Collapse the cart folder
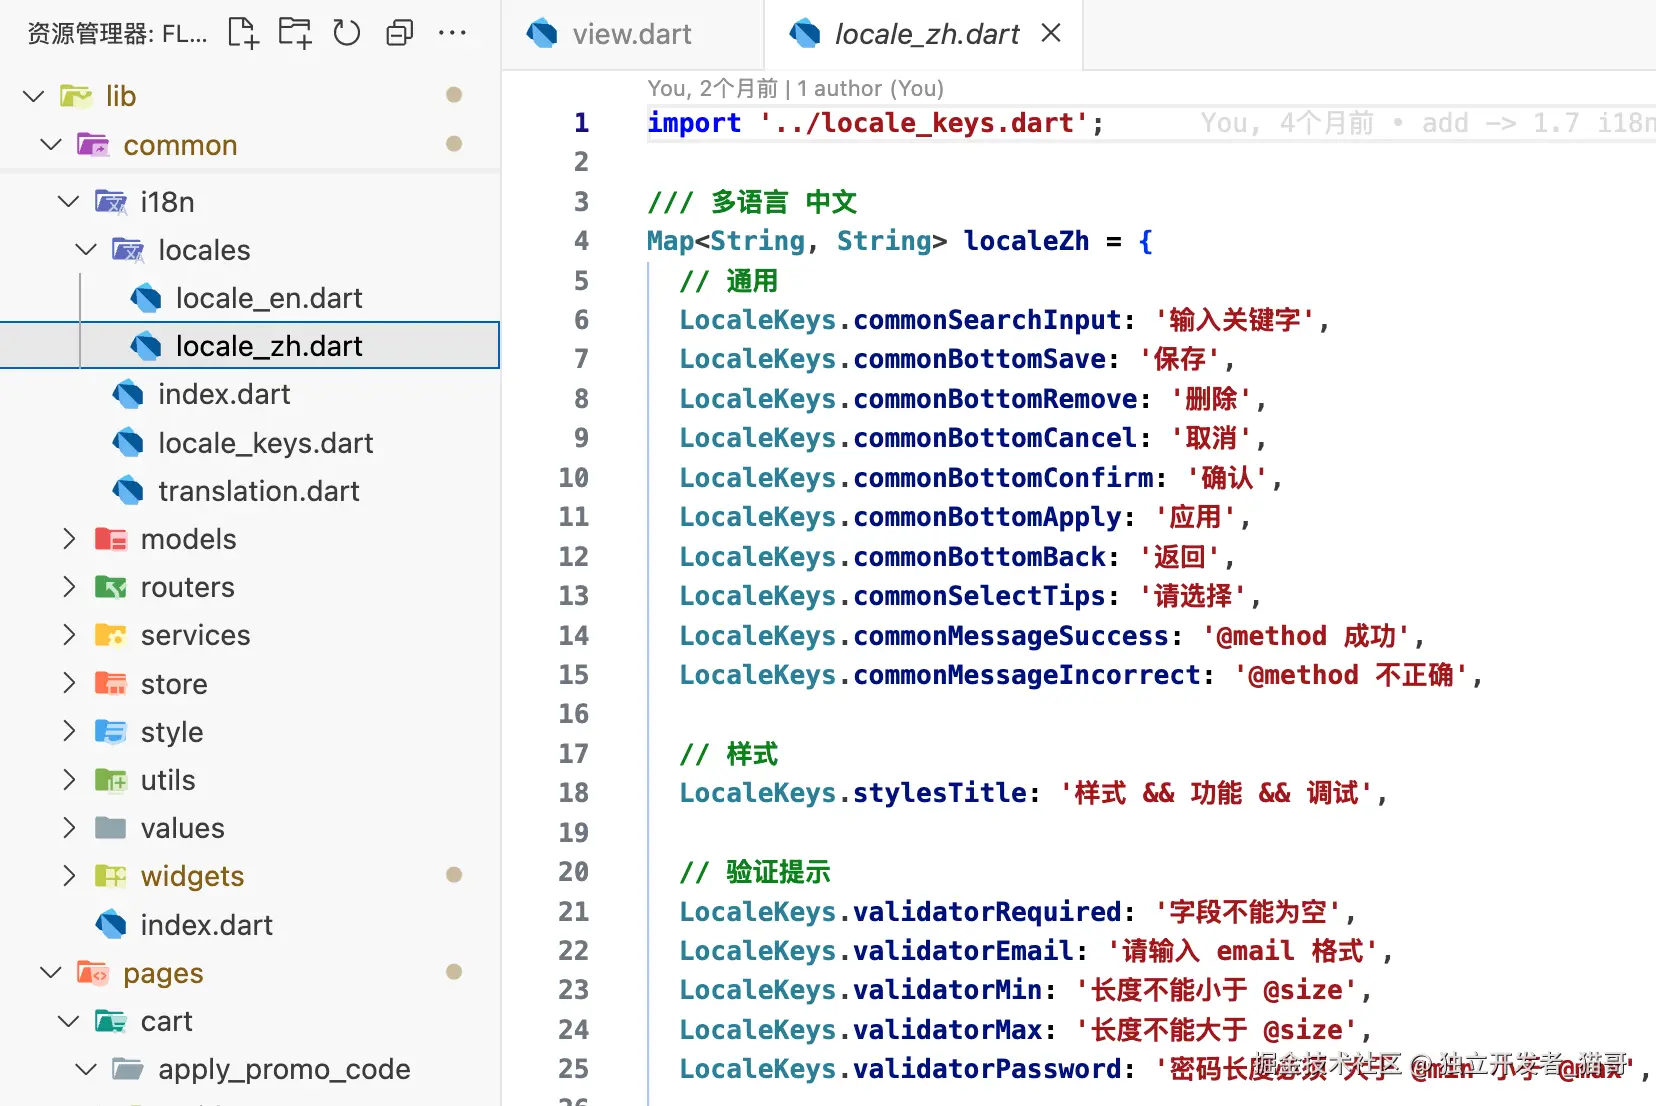Image resolution: width=1656 pixels, height=1106 pixels. coord(69,1021)
